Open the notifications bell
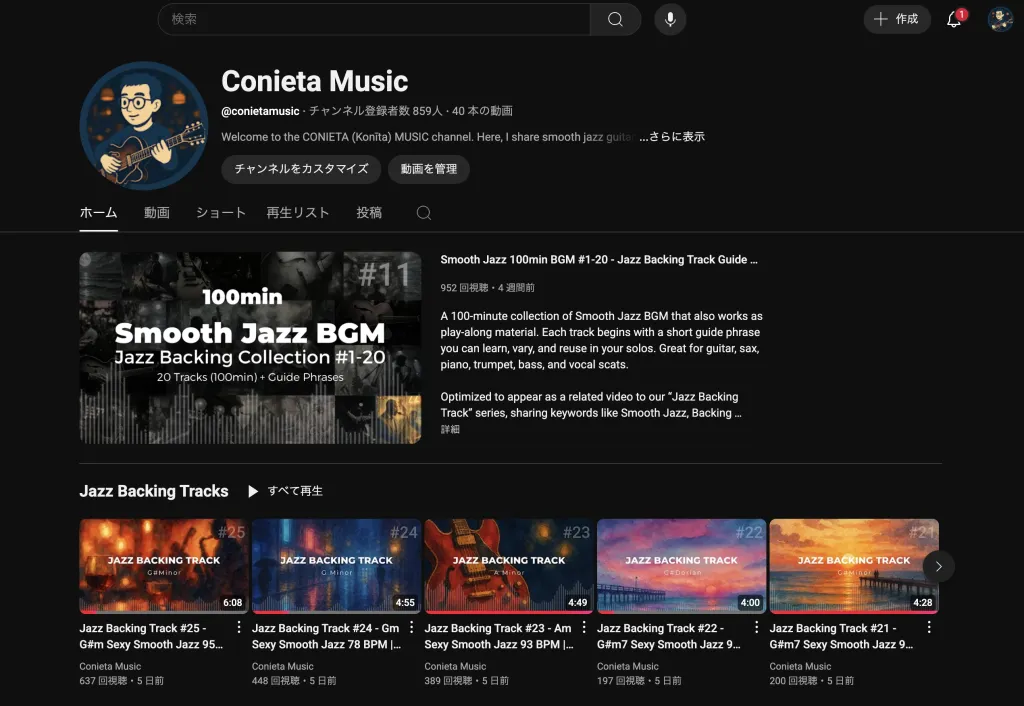 tap(954, 19)
